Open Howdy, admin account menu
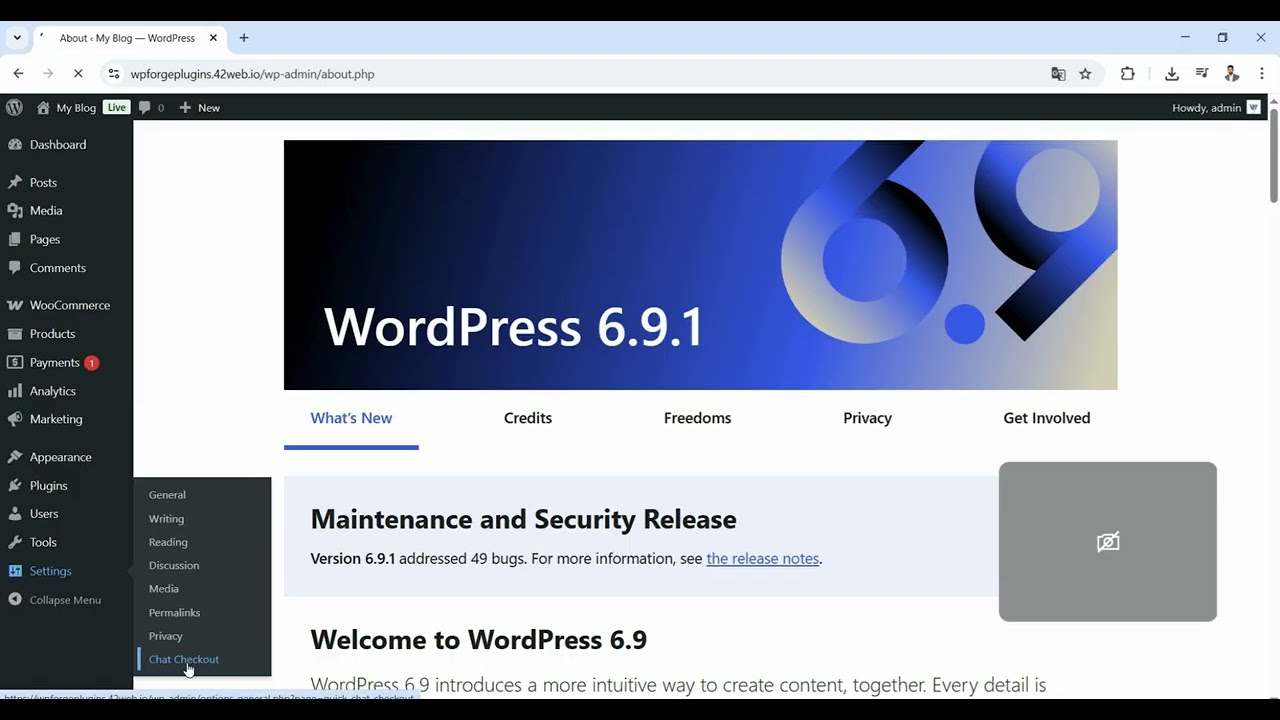 pyautogui.click(x=1216, y=107)
